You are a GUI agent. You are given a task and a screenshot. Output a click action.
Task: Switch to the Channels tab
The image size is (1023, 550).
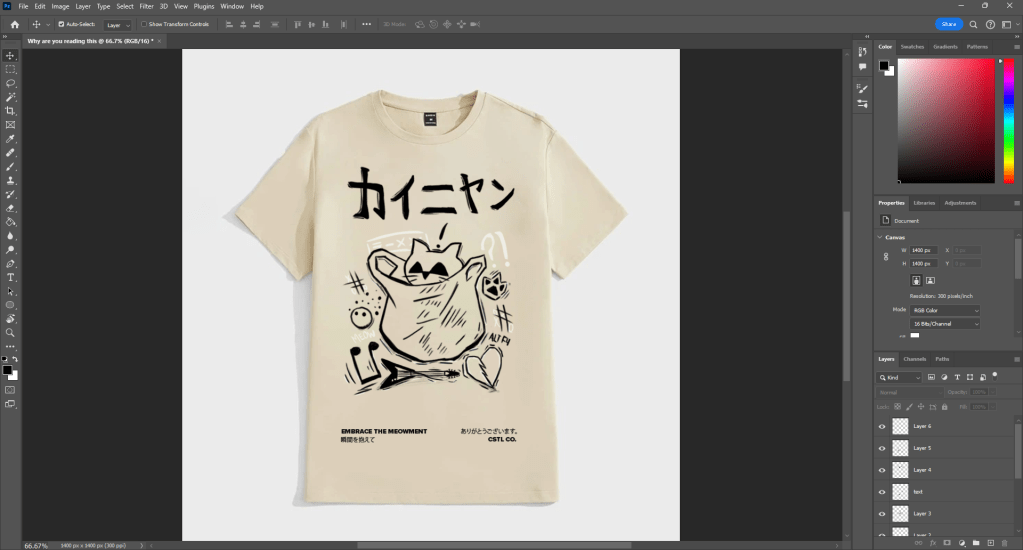(914, 359)
